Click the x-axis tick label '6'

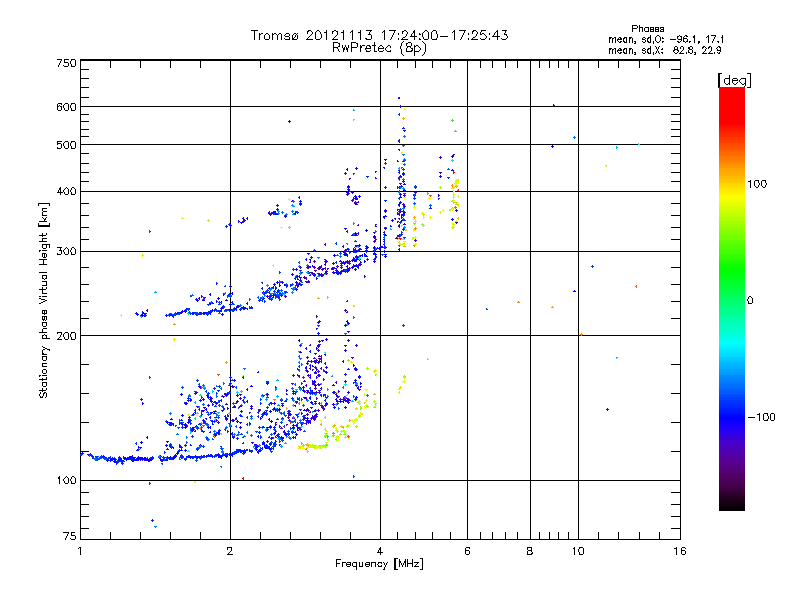coord(467,551)
